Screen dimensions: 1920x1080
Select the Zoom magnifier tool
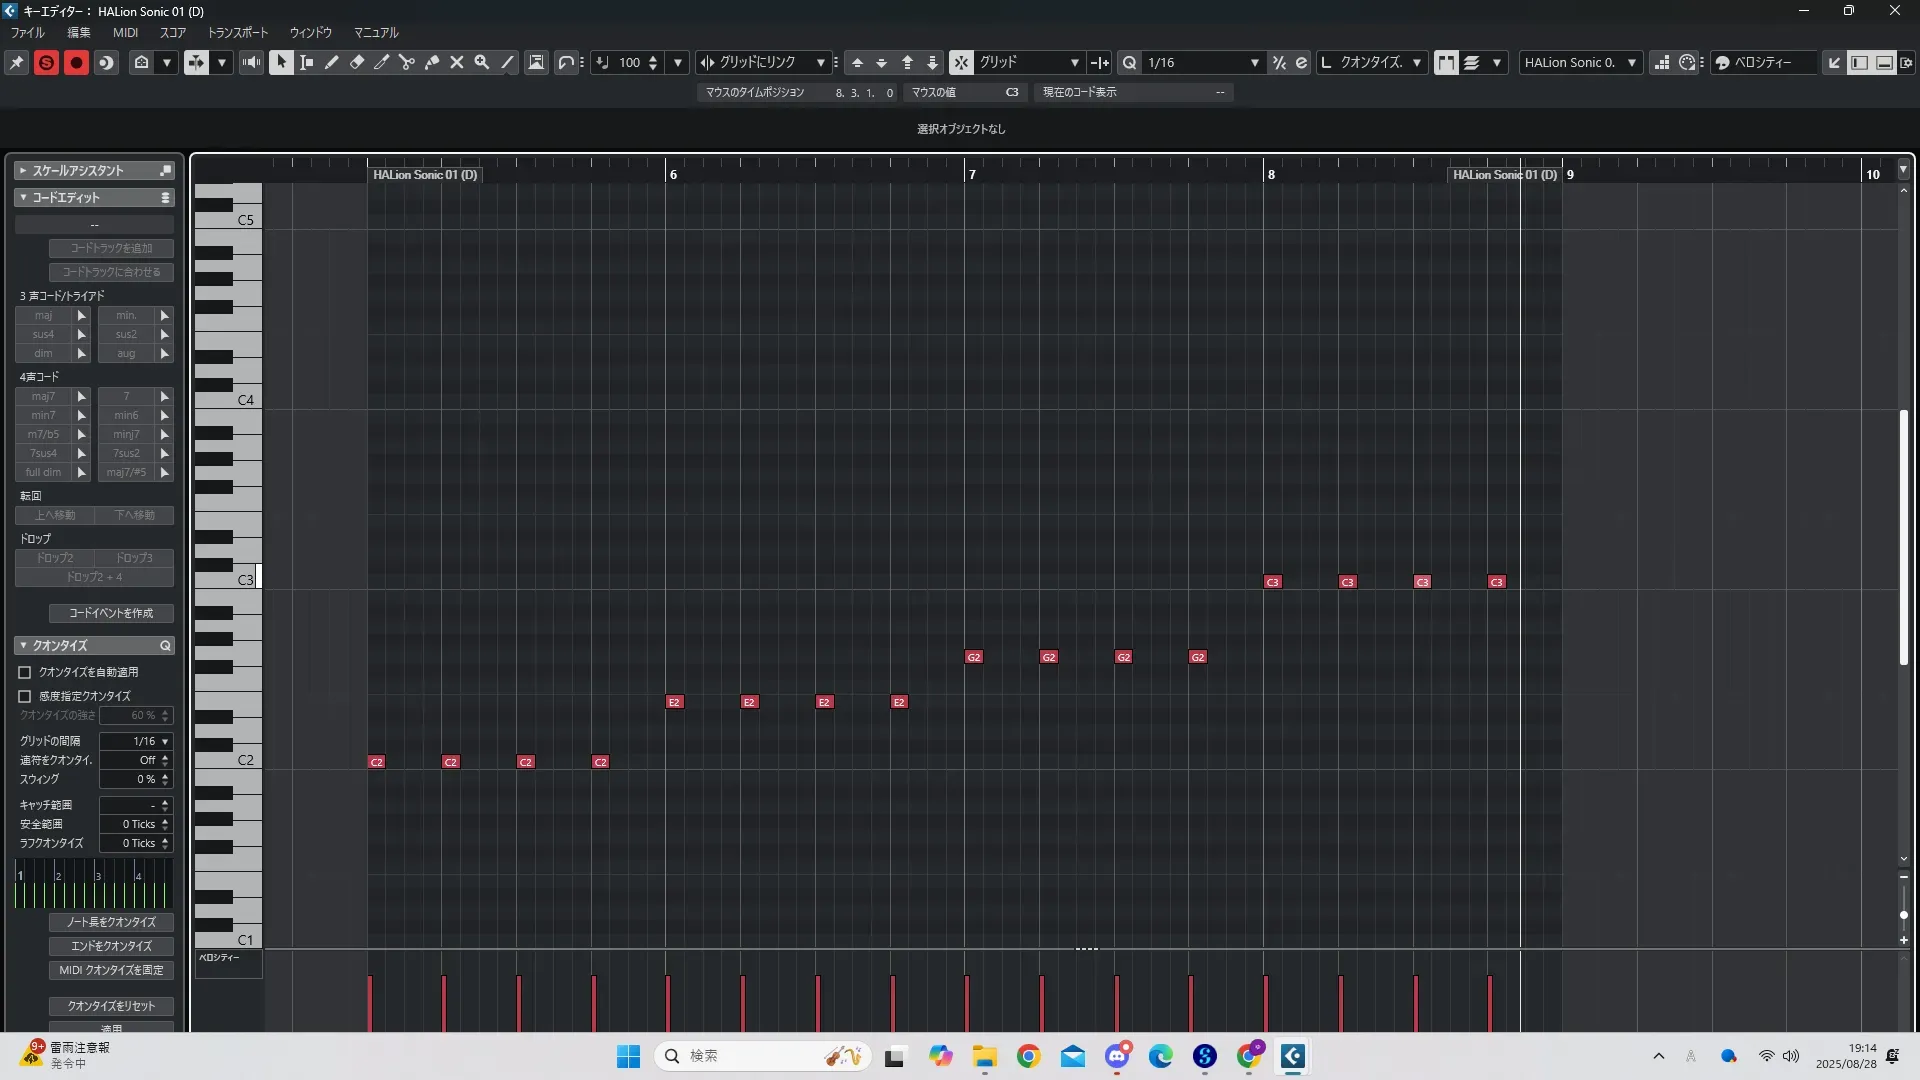pyautogui.click(x=482, y=62)
